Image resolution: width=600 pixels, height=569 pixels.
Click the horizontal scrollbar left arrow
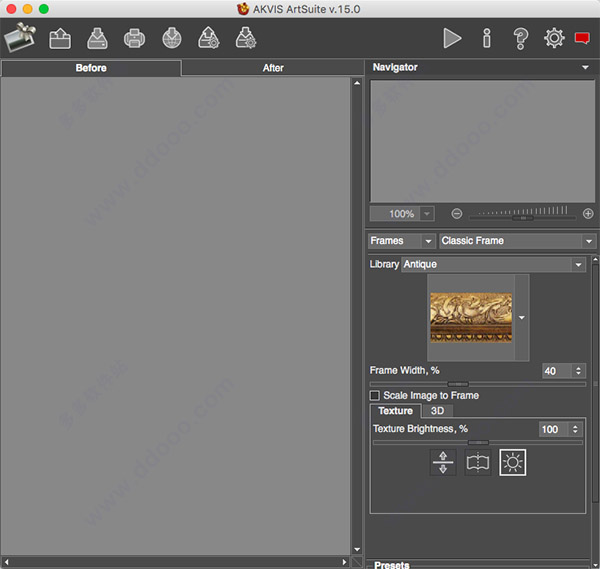tap(7, 562)
